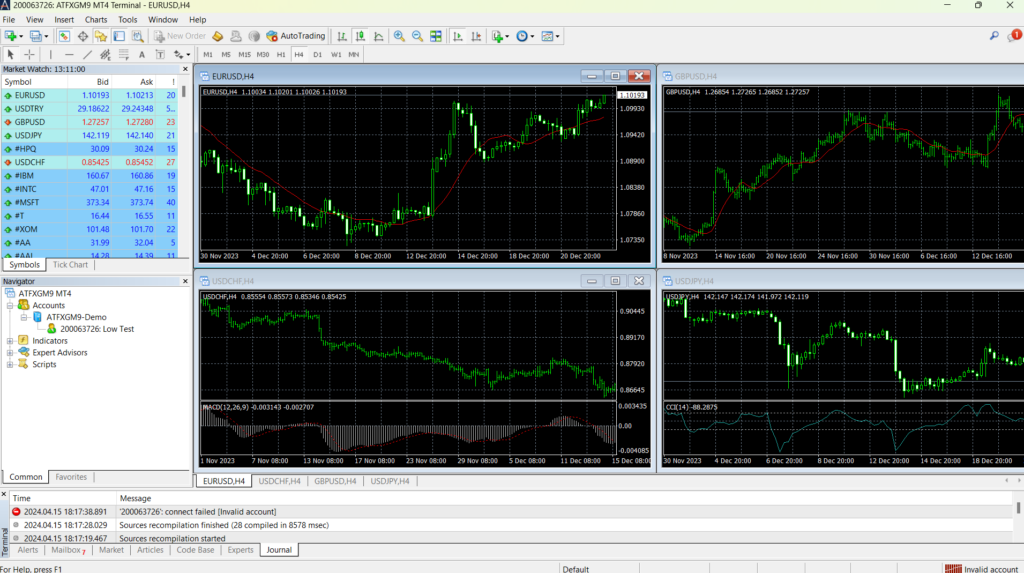
Task: Open the Strategy Tester icon
Action: pyautogui.click(x=137, y=37)
